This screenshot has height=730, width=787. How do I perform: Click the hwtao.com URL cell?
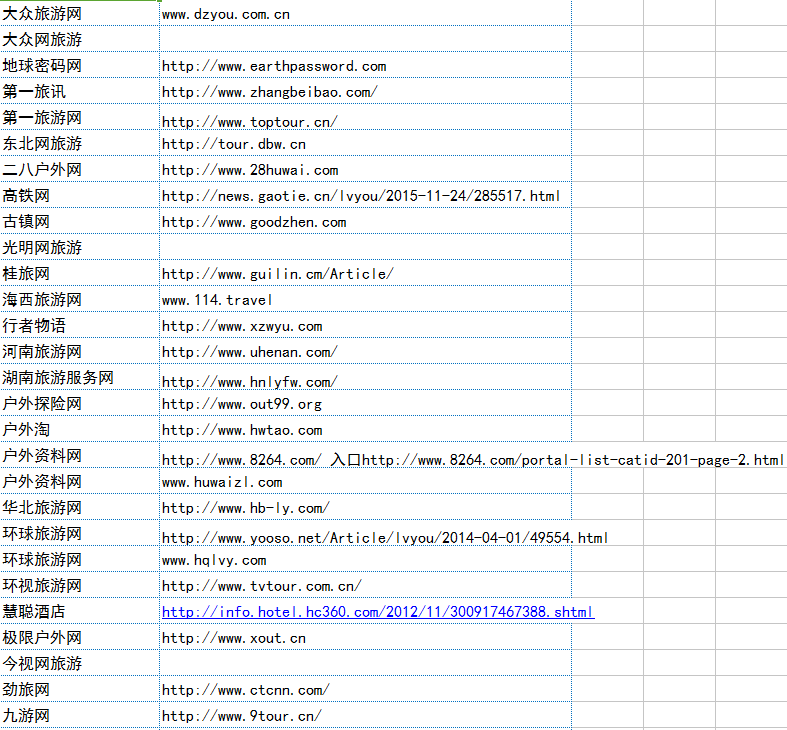click(x=365, y=430)
